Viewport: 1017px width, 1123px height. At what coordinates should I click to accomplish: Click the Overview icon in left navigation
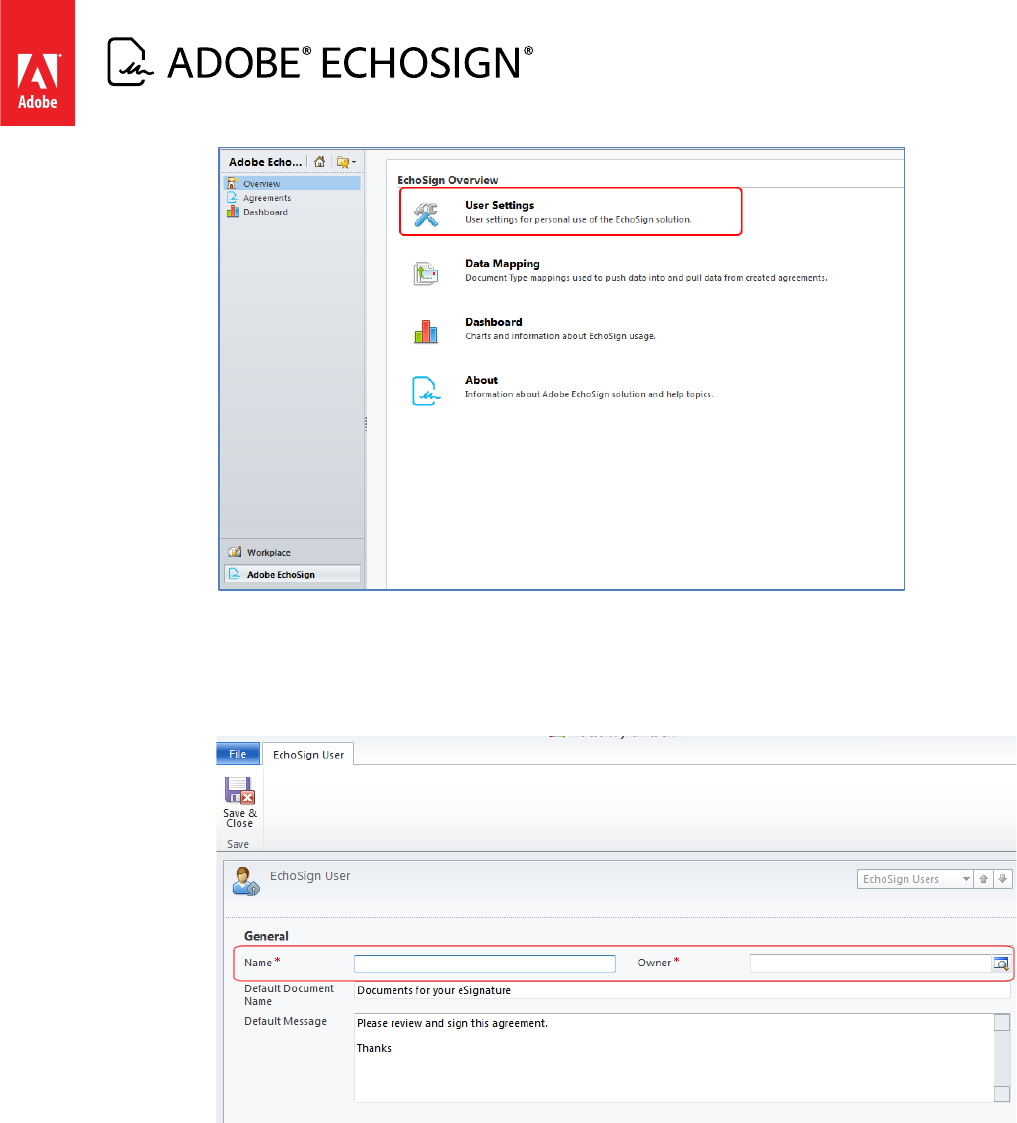pyautogui.click(x=232, y=184)
